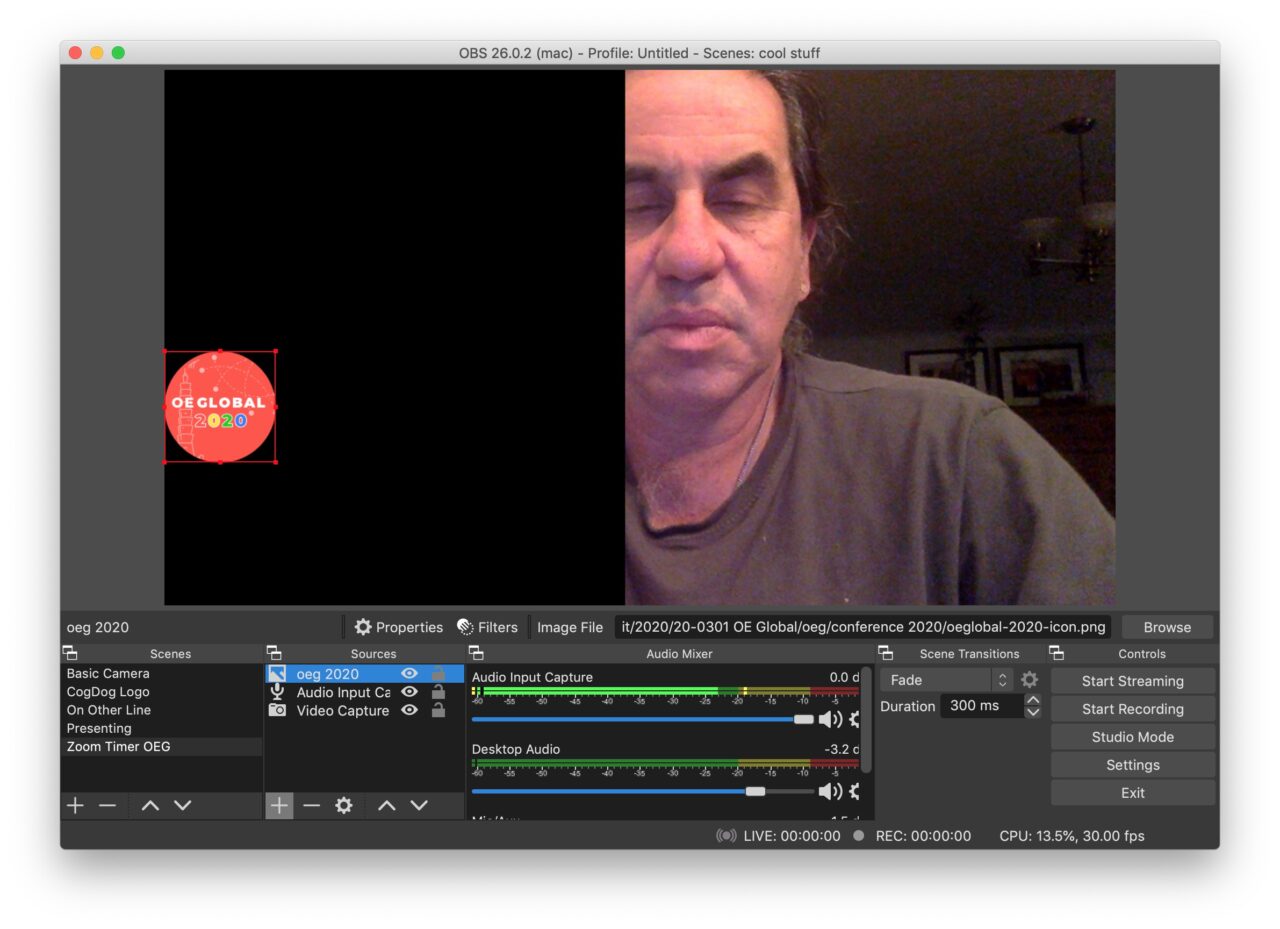The height and width of the screenshot is (929, 1280).
Task: Move scene down in Scenes list
Action: [183, 806]
